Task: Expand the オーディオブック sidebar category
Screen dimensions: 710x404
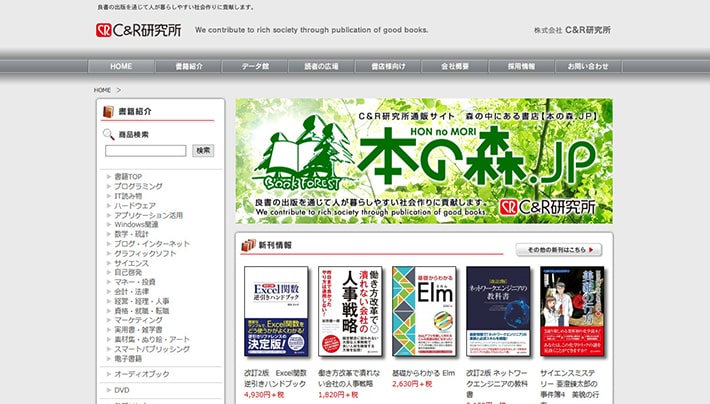Action: (x=140, y=374)
